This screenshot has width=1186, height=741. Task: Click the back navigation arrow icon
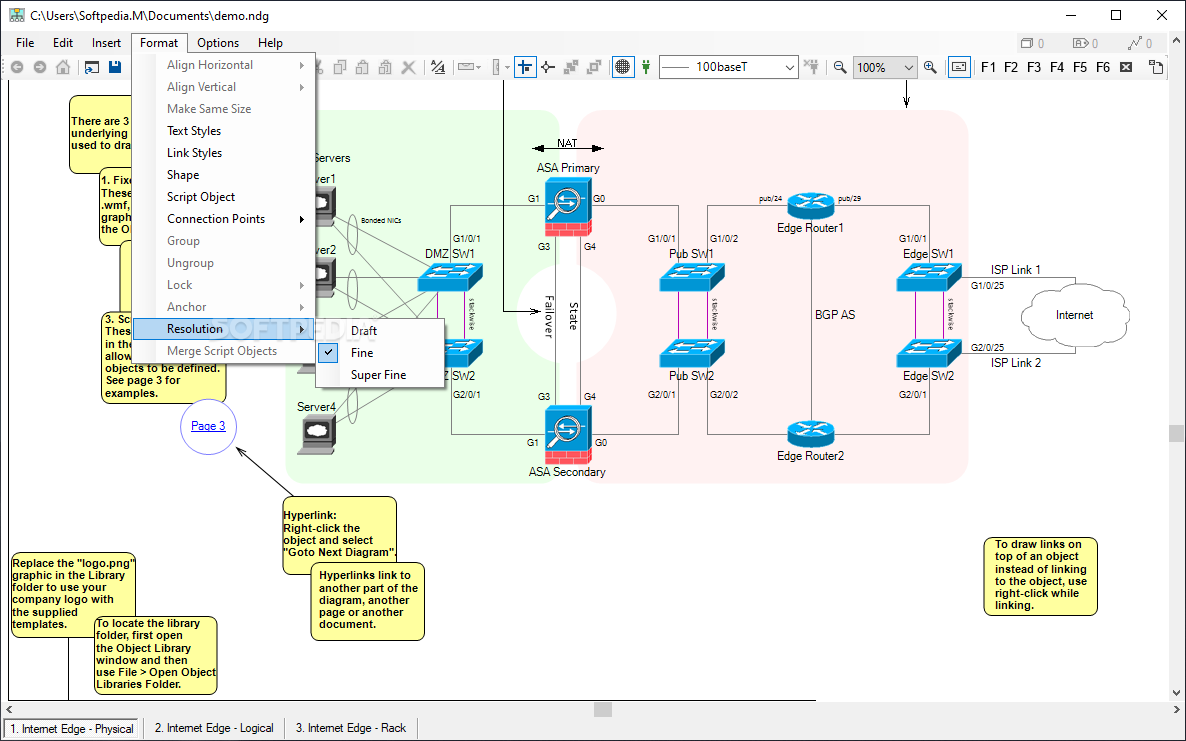click(x=17, y=67)
